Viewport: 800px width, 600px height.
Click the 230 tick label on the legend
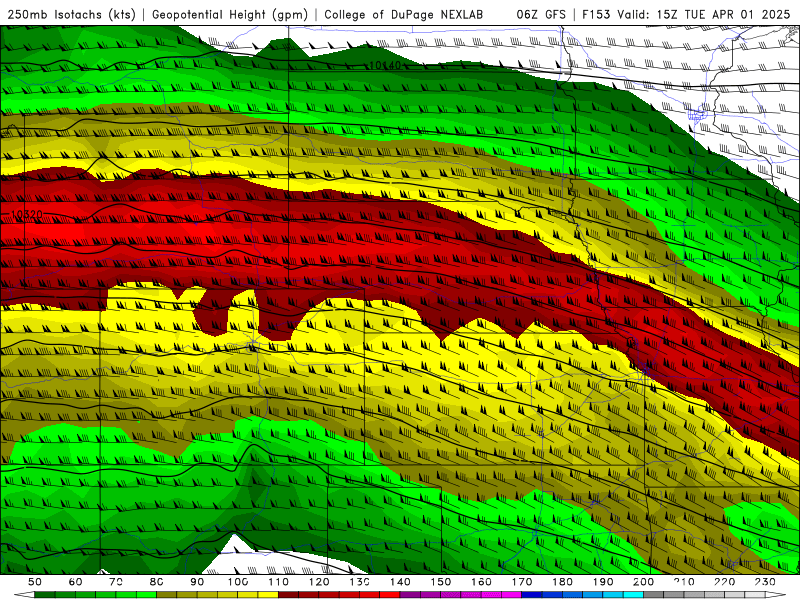pyautogui.click(x=765, y=582)
